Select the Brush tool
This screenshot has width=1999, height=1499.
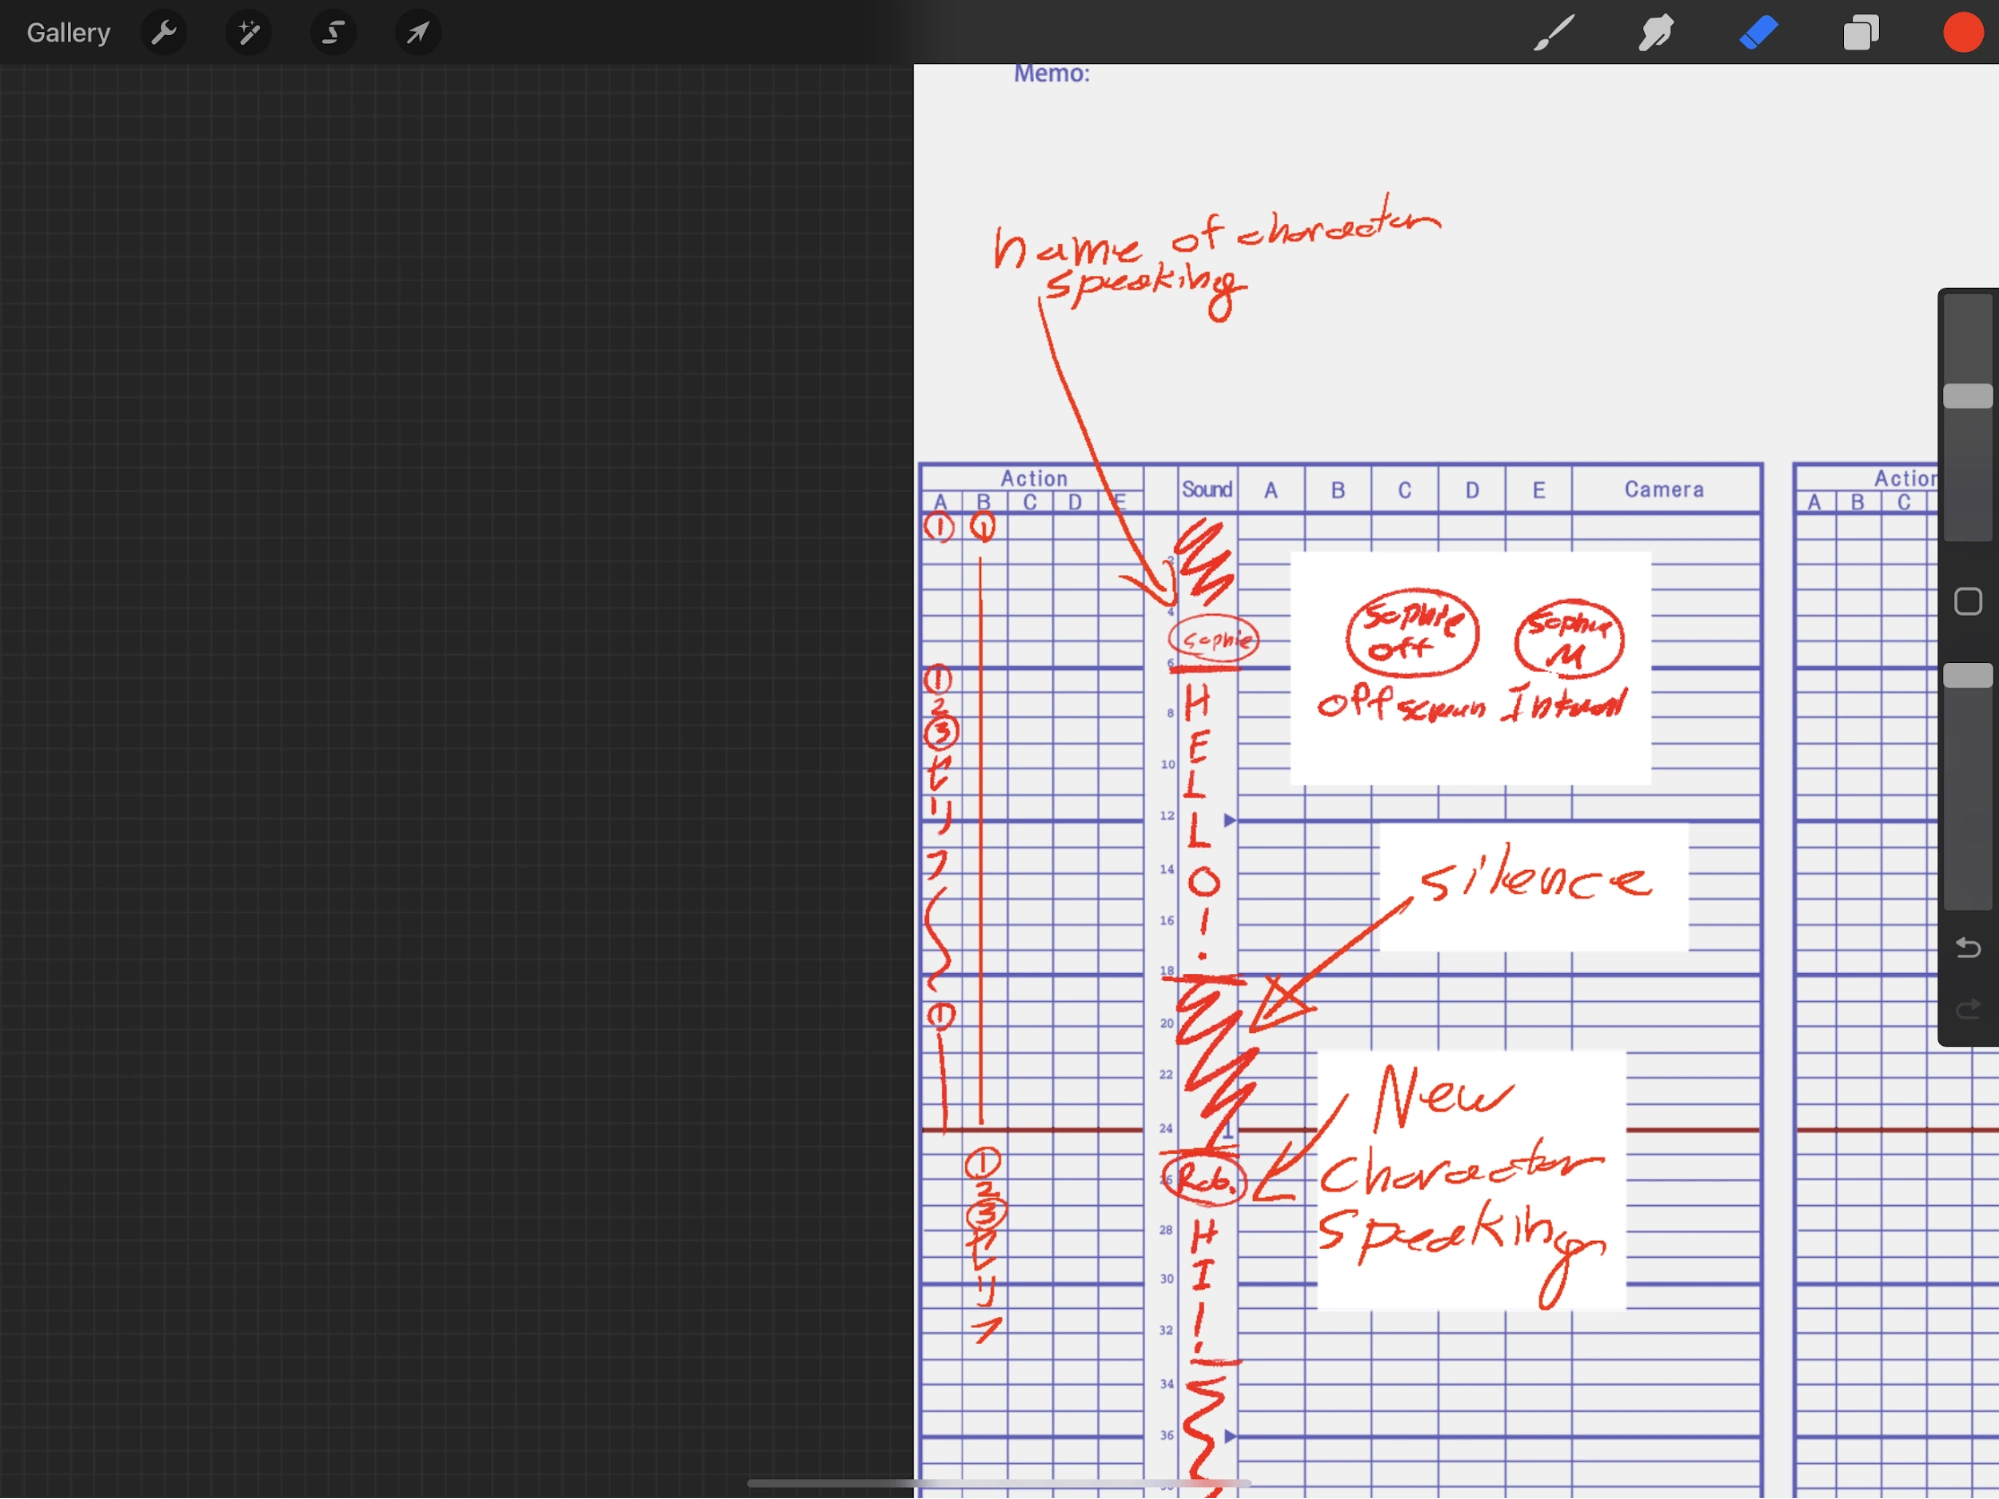pyautogui.click(x=1554, y=33)
